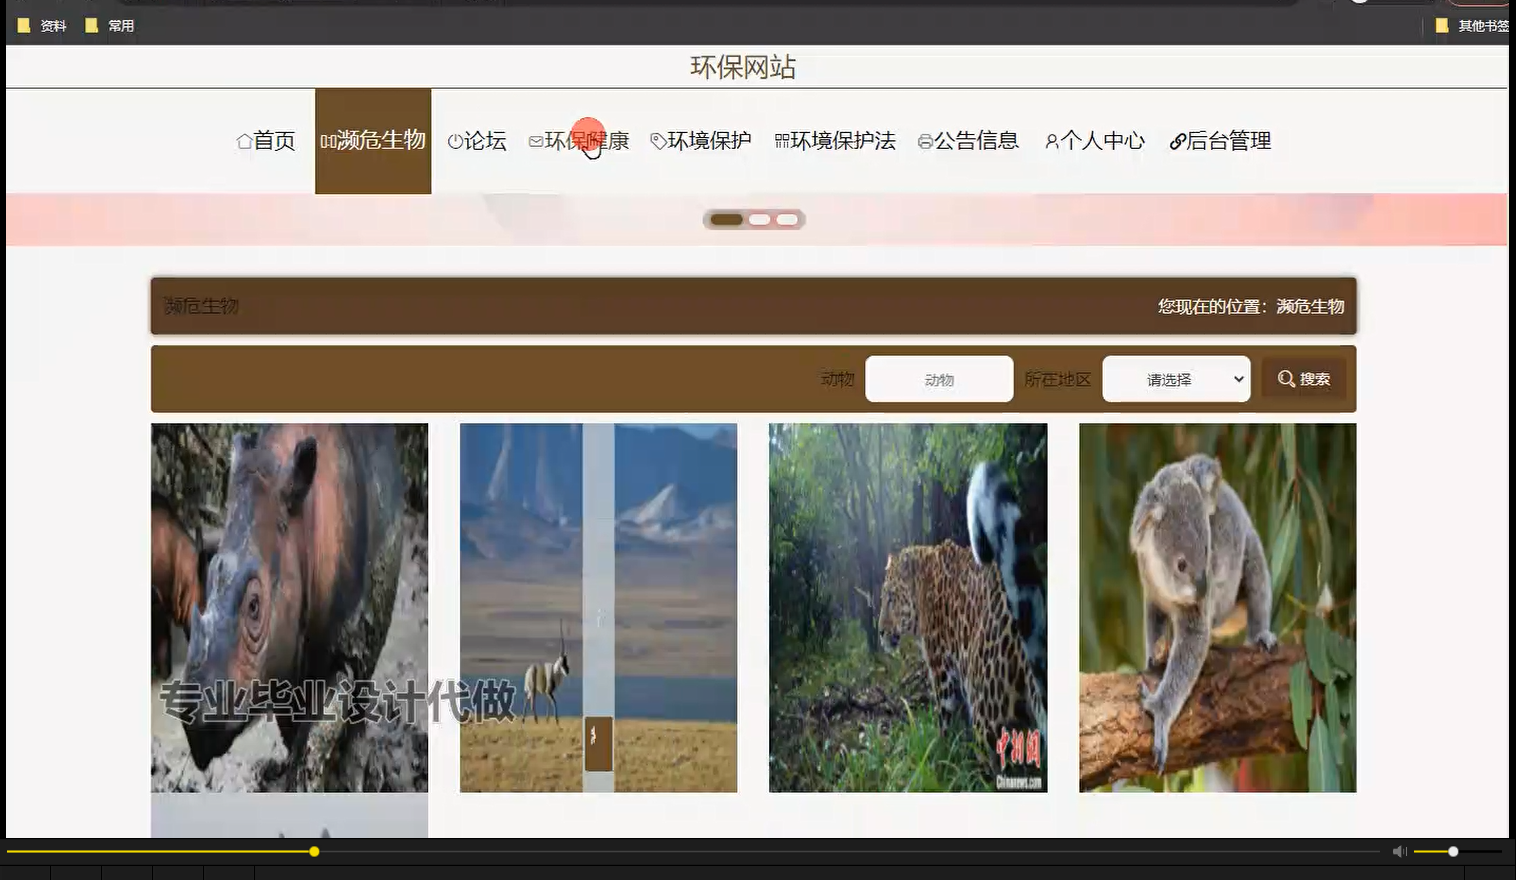Click the link icon beside 后台管理
1516x880 pixels.
click(1178, 142)
